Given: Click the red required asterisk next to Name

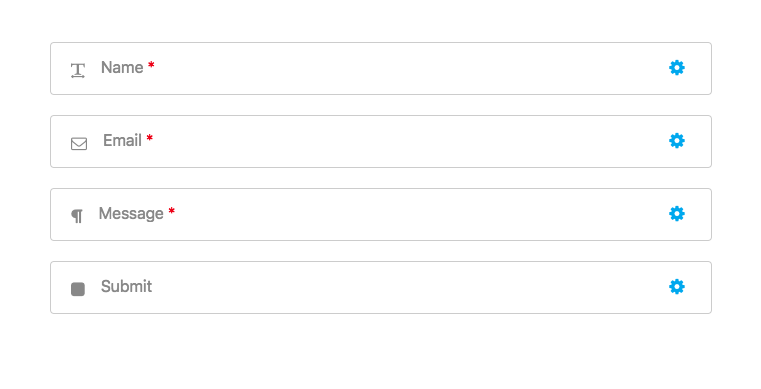Looking at the screenshot, I should tap(151, 65).
